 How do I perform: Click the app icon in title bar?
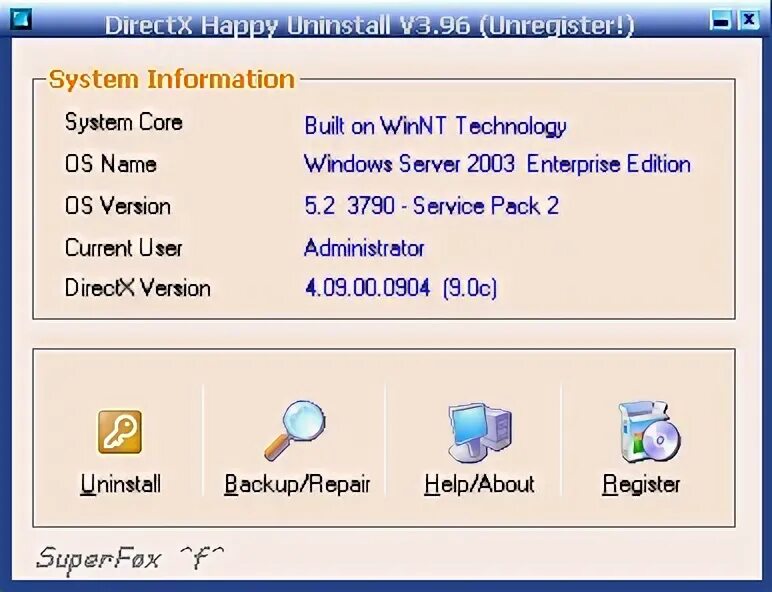[x=21, y=20]
